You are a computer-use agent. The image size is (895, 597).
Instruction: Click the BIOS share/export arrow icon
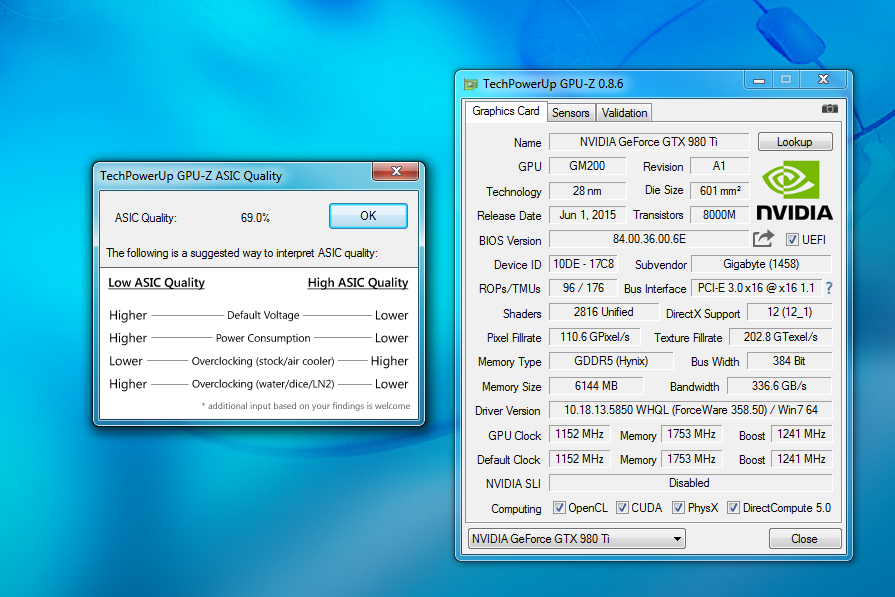click(763, 239)
